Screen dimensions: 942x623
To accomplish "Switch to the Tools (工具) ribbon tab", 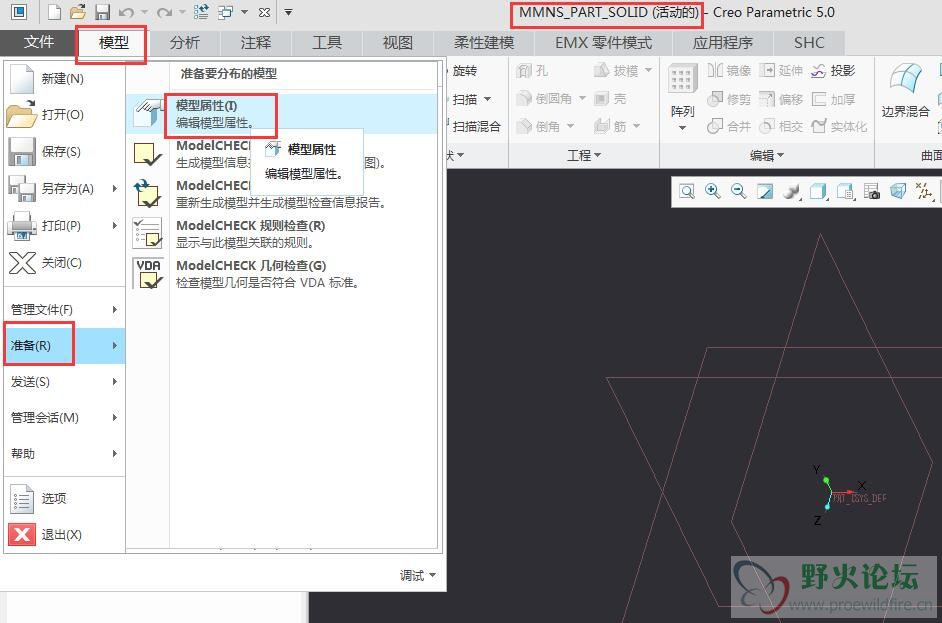I will 327,43.
